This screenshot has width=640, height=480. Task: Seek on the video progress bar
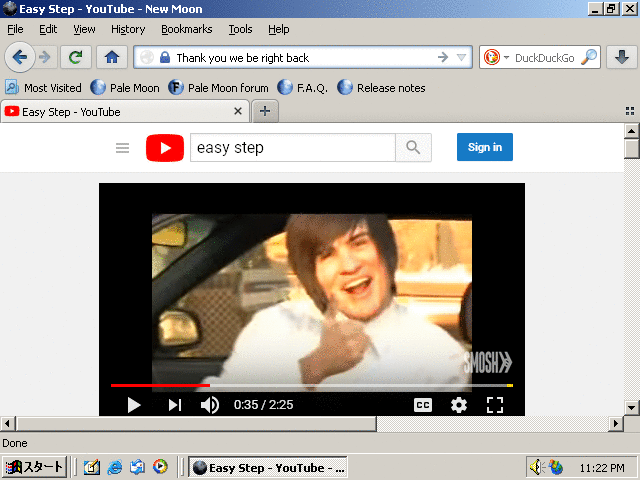(312, 385)
